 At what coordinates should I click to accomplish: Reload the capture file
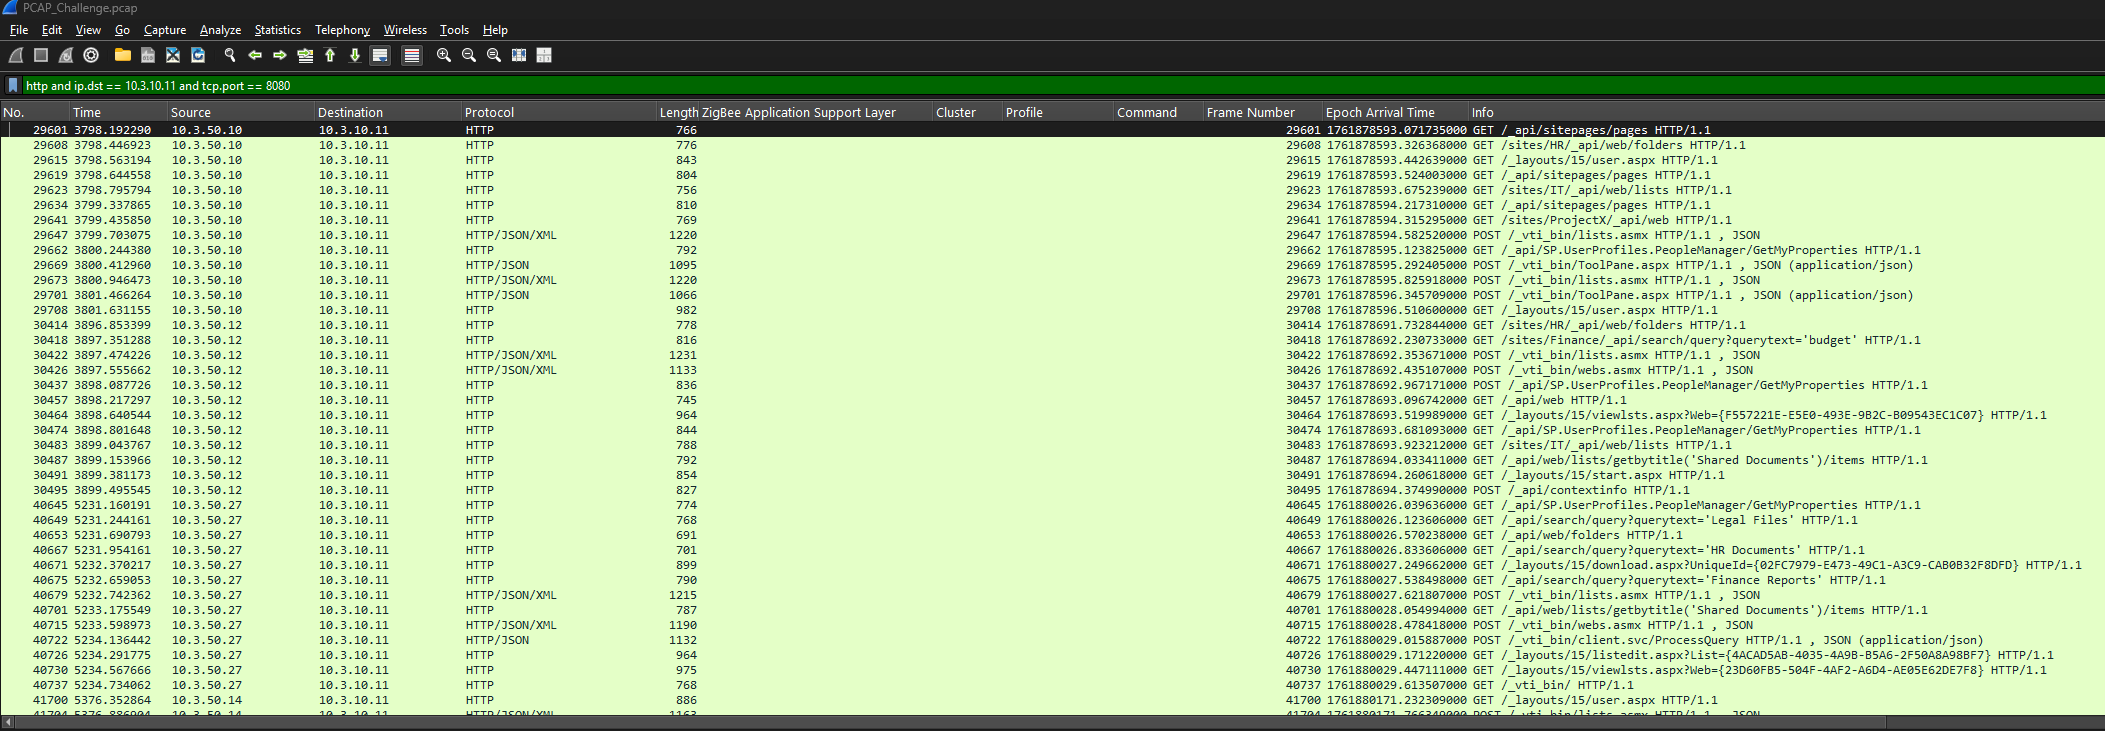click(x=198, y=55)
